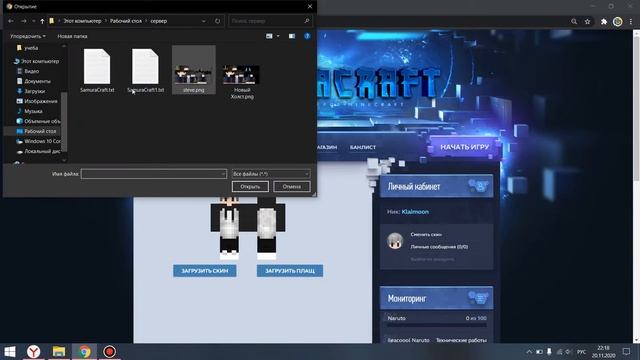Go back in the Open dialog

pos(11,21)
